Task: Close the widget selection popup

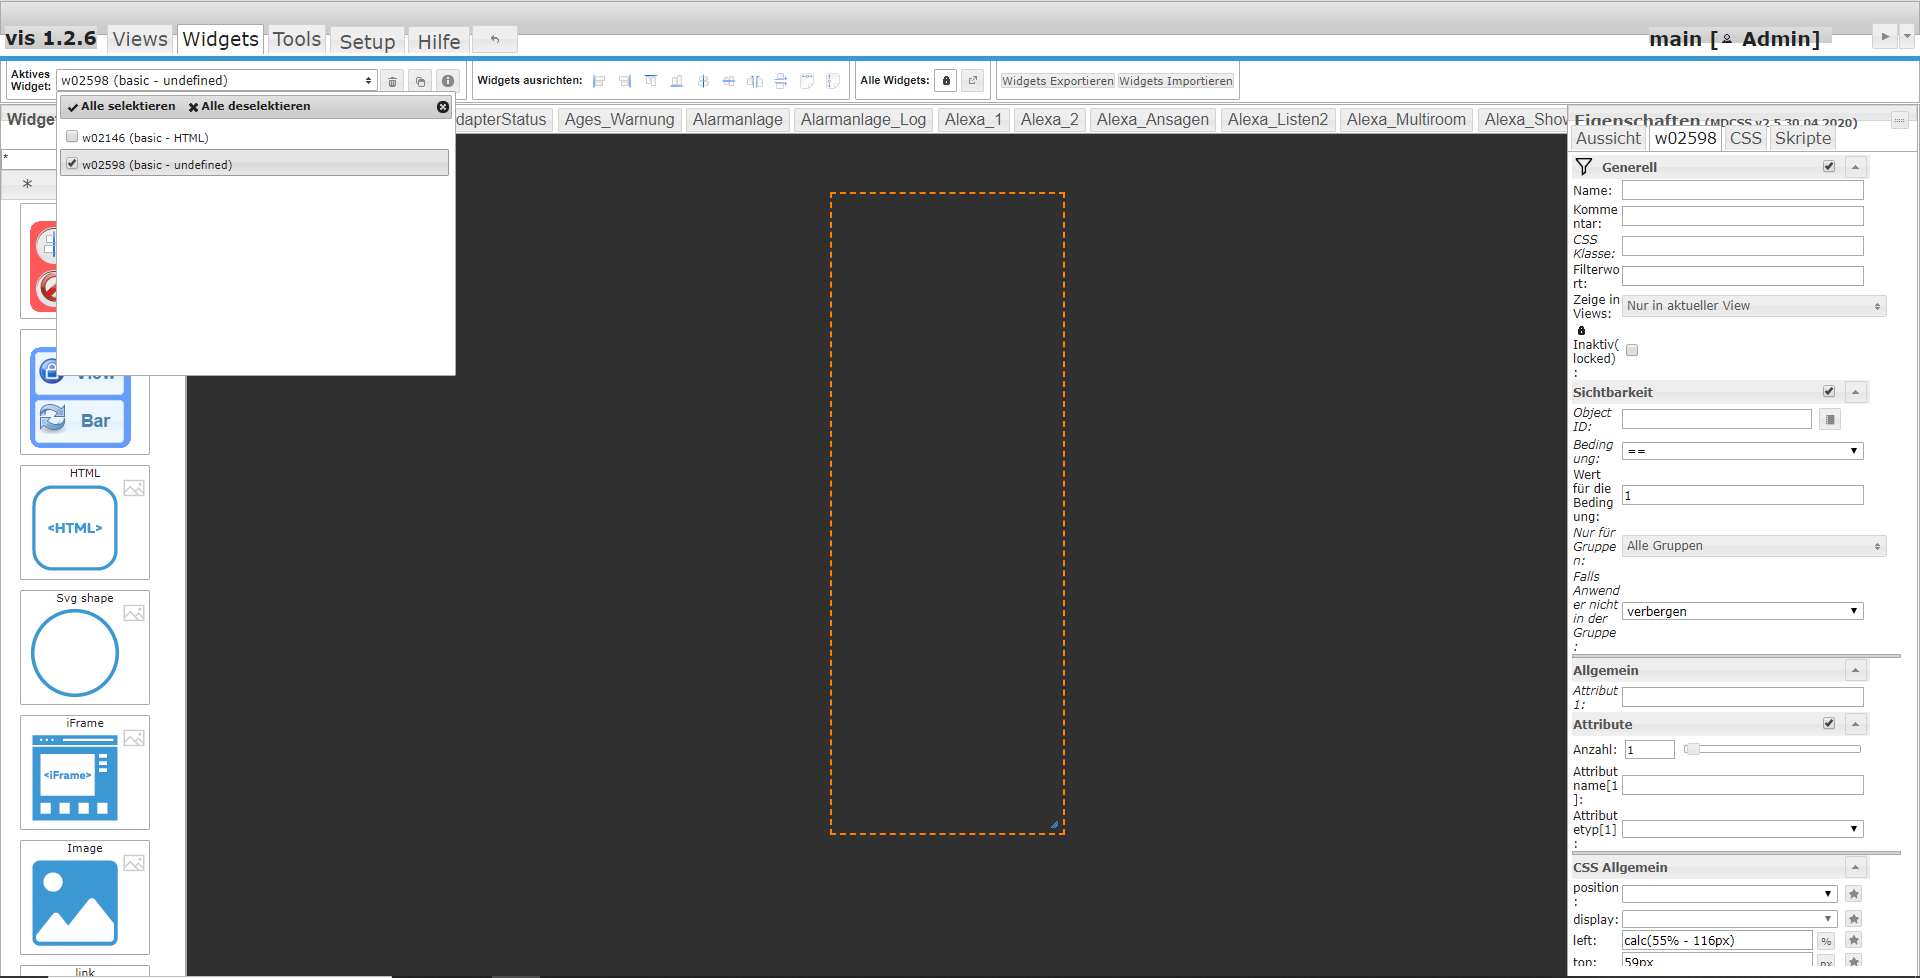Action: [x=443, y=107]
